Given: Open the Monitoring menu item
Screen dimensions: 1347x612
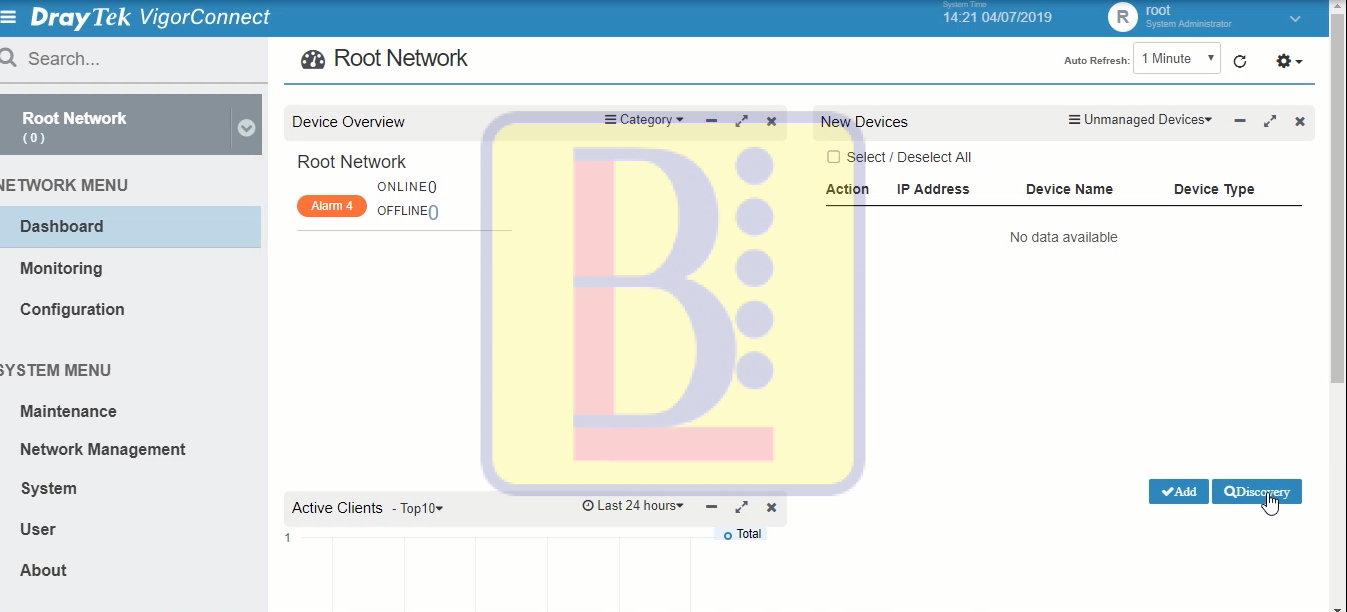Looking at the screenshot, I should click(x=61, y=268).
